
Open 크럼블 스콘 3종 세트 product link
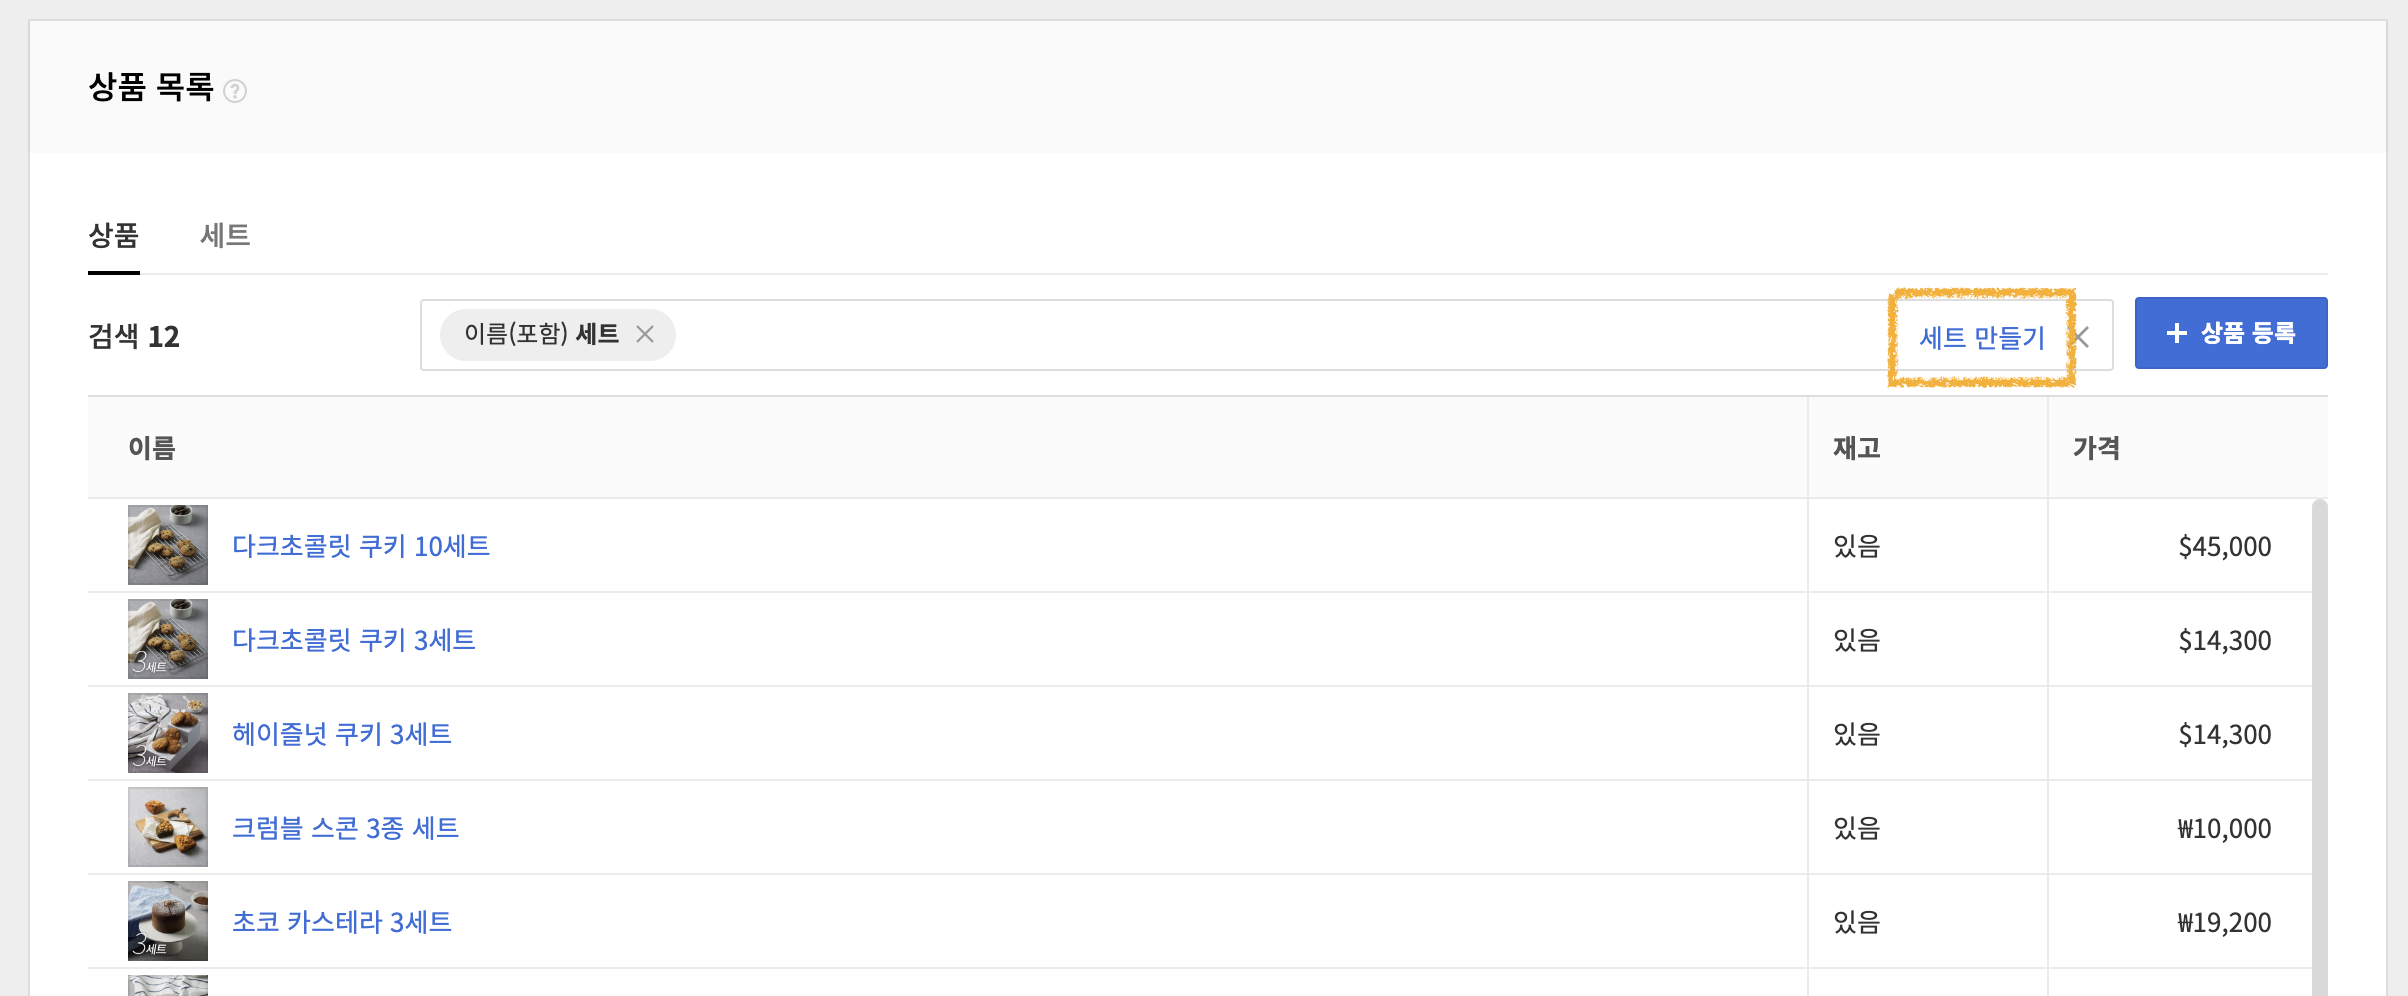tap(345, 828)
